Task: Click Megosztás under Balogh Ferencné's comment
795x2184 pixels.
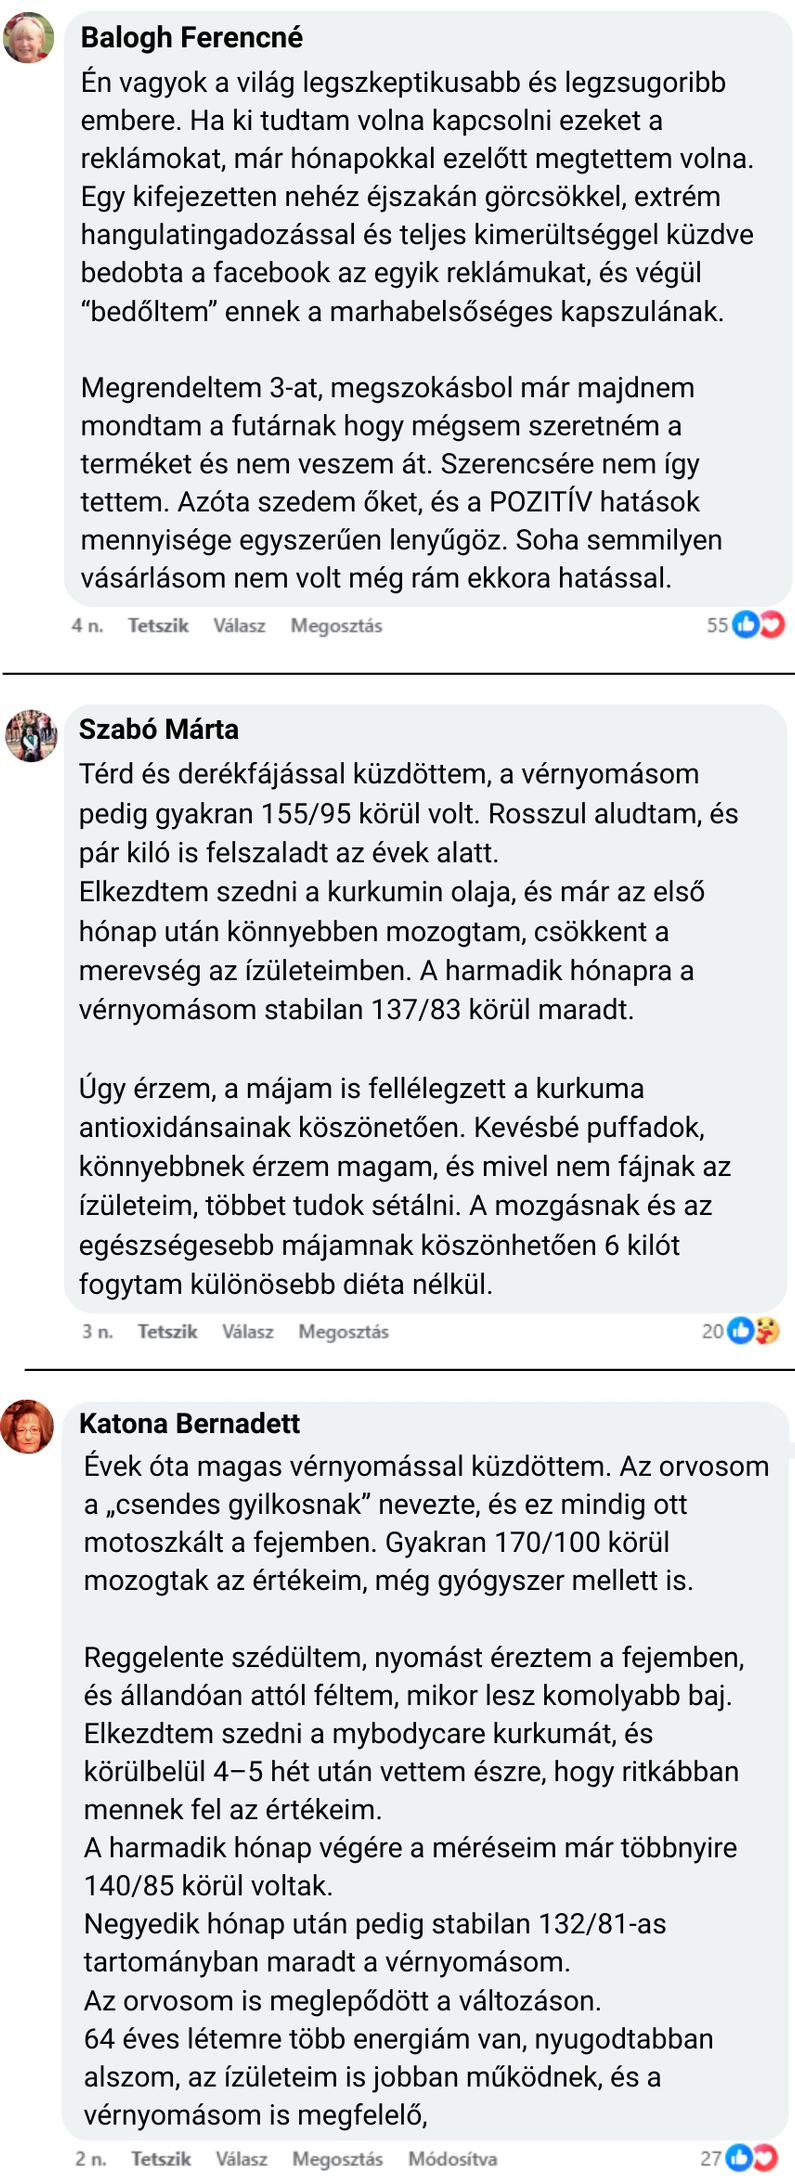Action: coord(336,626)
